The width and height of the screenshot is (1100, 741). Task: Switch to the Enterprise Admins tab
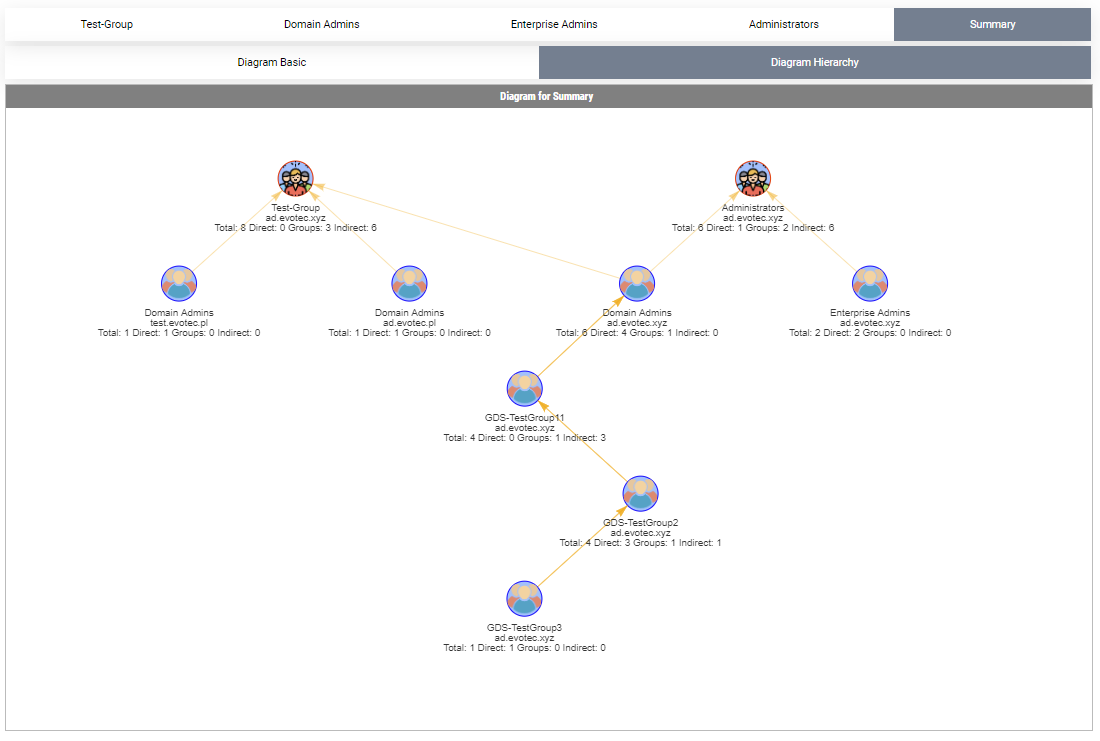[554, 24]
